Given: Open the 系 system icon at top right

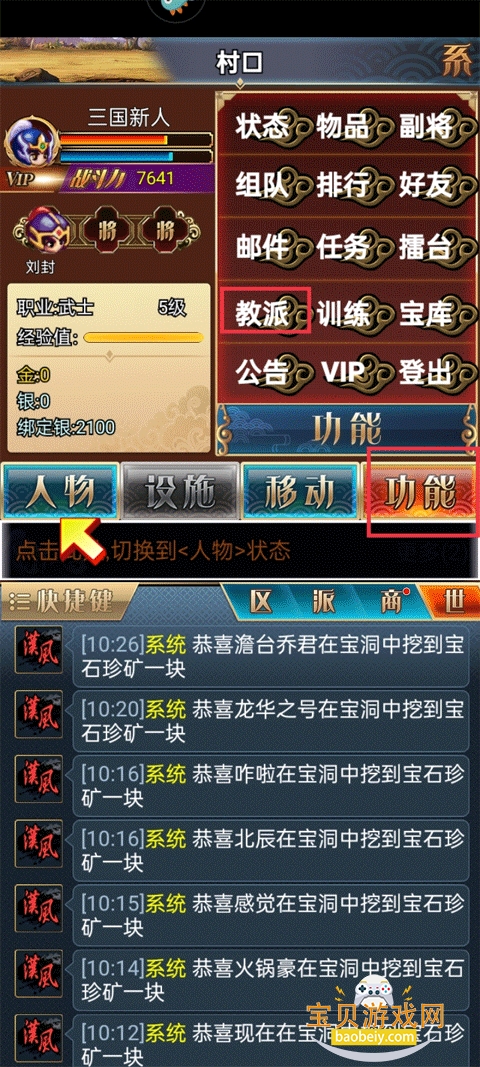Looking at the screenshot, I should click(x=457, y=65).
